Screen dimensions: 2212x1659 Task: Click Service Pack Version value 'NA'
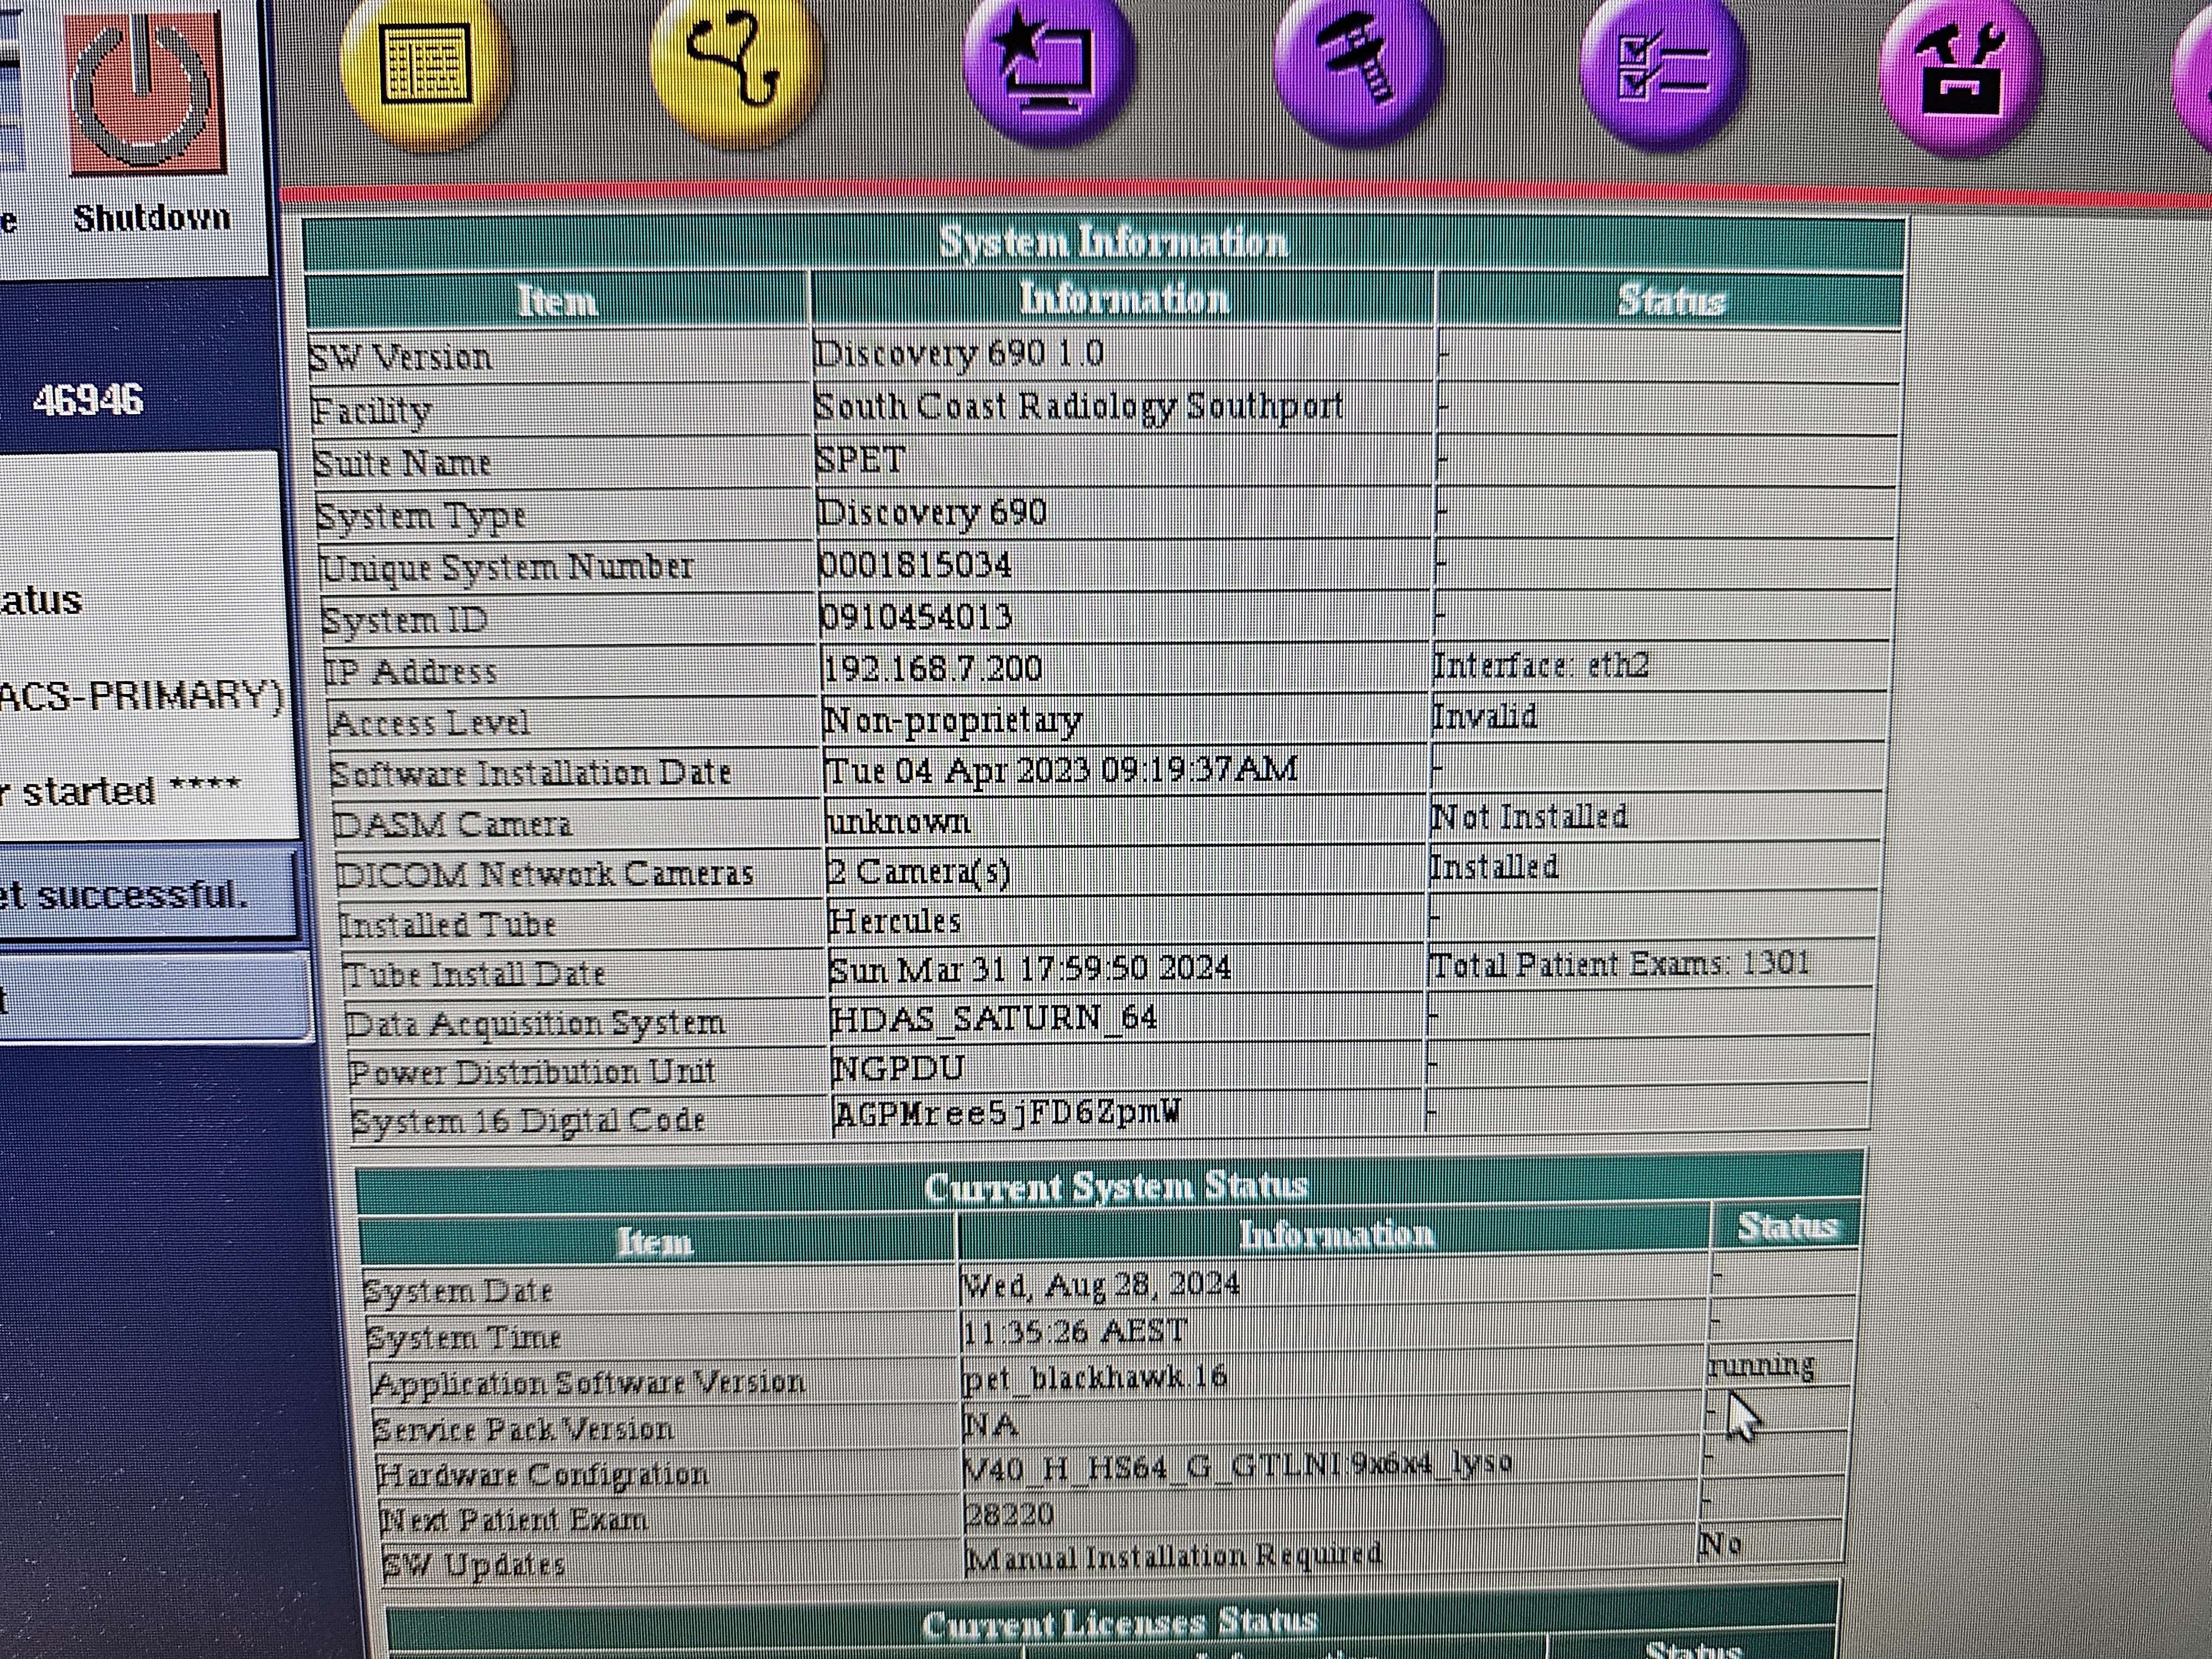991,1424
